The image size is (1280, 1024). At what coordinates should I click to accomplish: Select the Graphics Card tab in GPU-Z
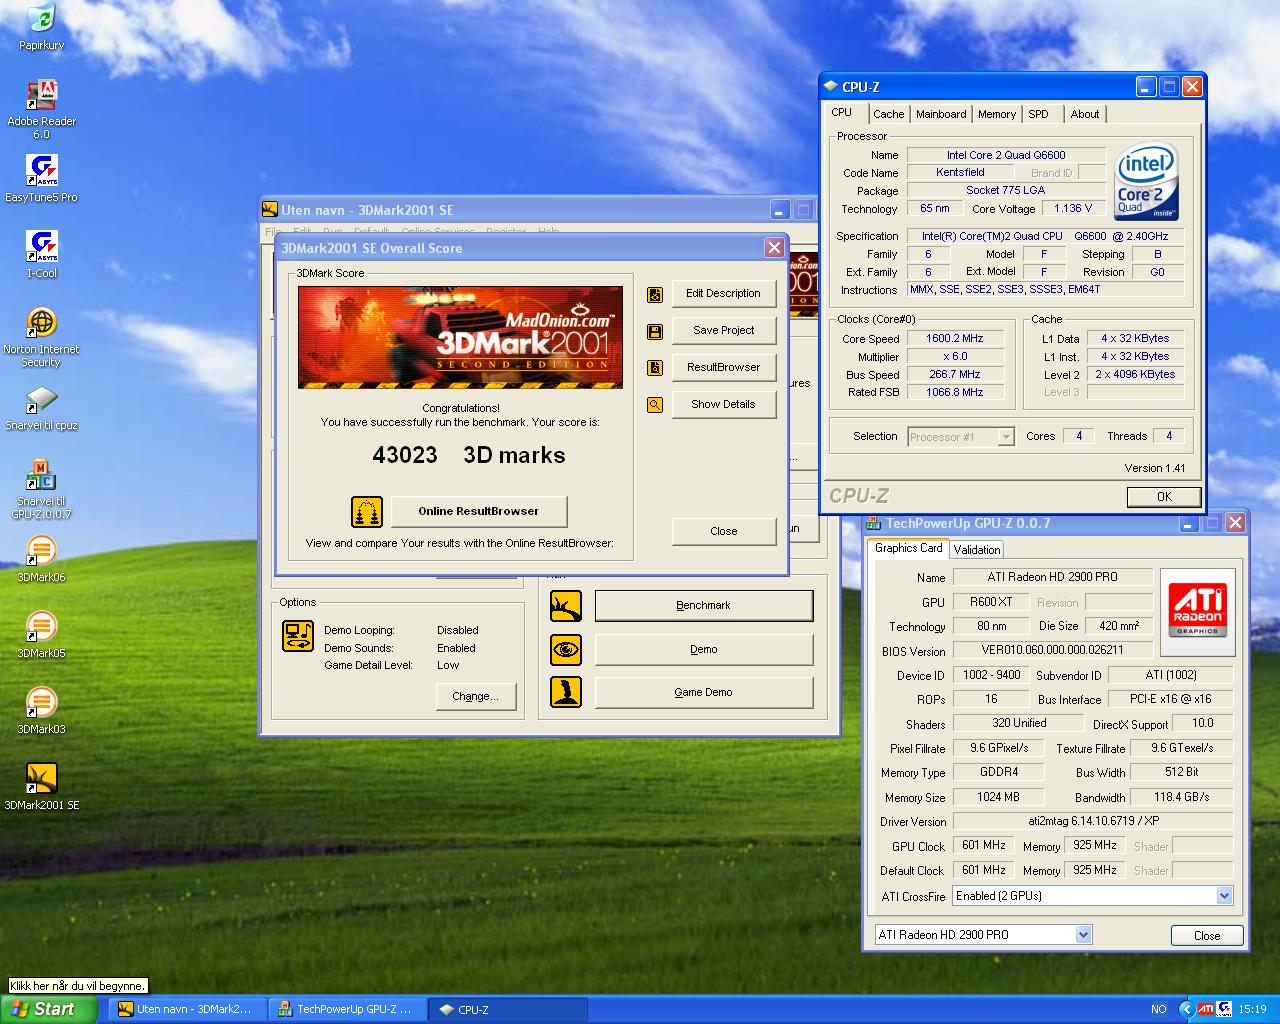(908, 548)
